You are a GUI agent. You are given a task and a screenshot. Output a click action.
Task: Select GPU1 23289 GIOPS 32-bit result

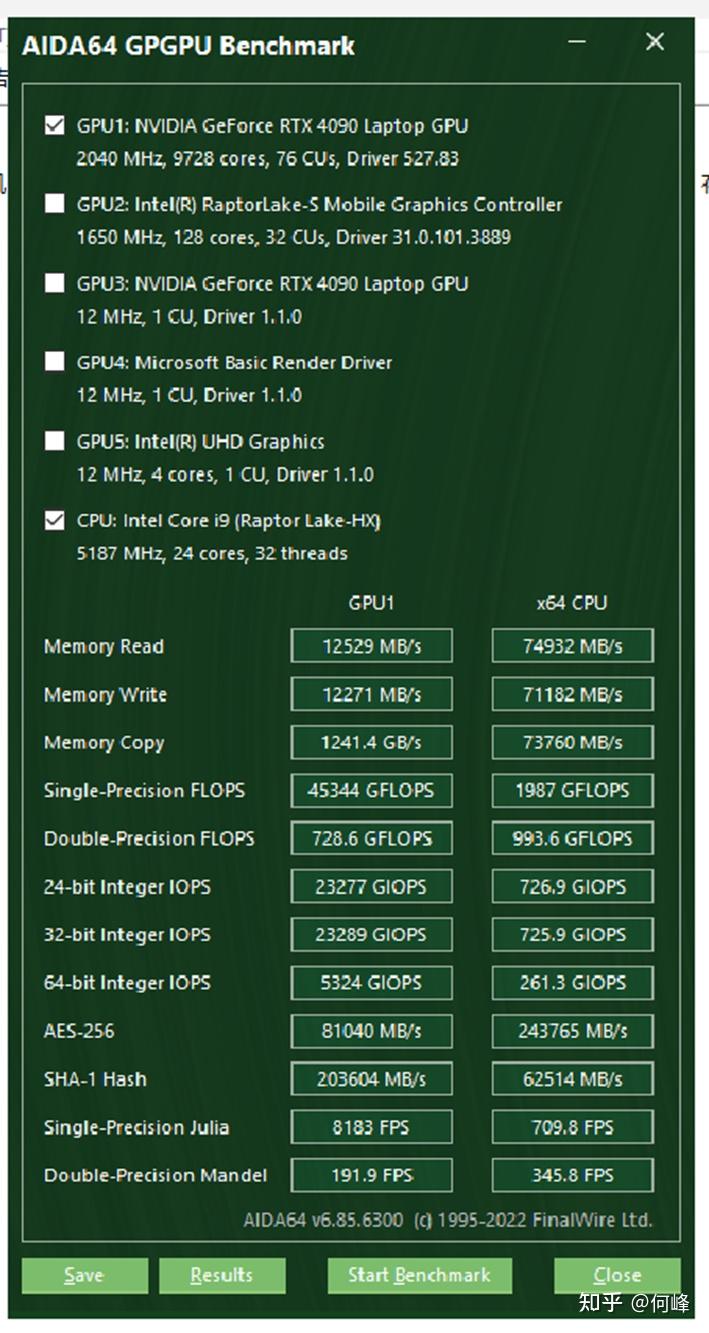click(372, 934)
